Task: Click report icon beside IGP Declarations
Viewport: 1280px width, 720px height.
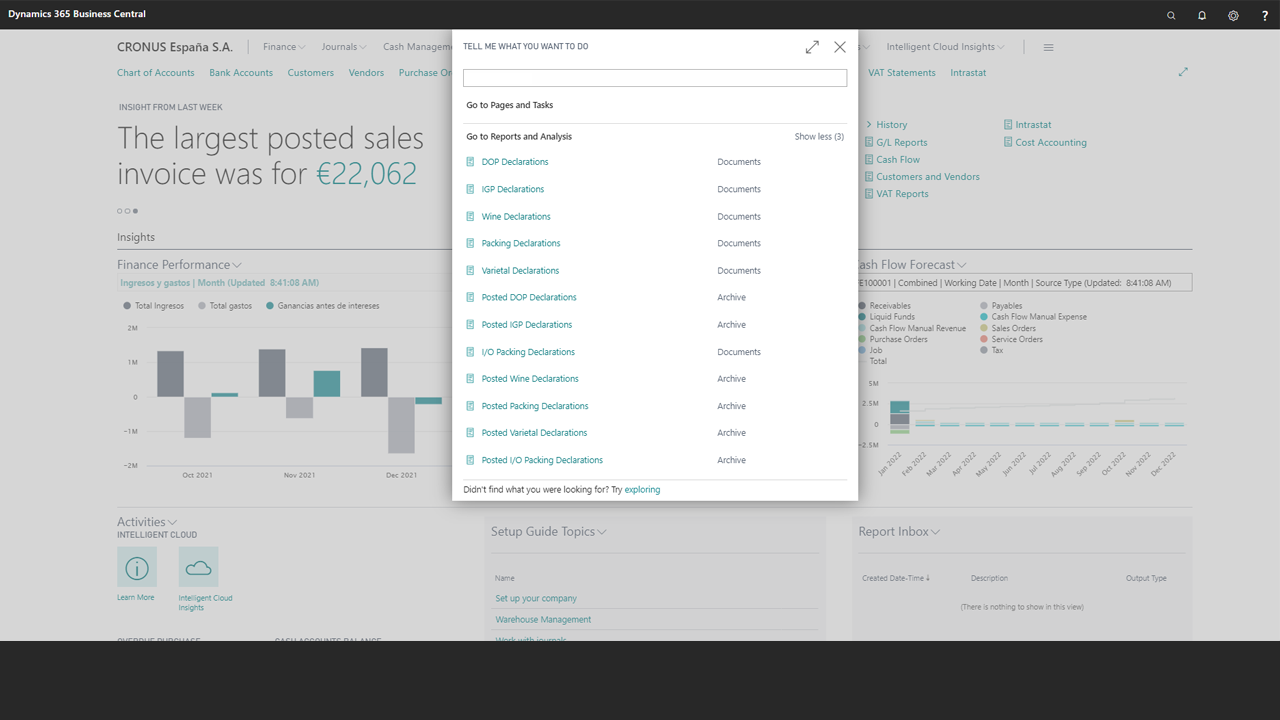Action: 471,189
